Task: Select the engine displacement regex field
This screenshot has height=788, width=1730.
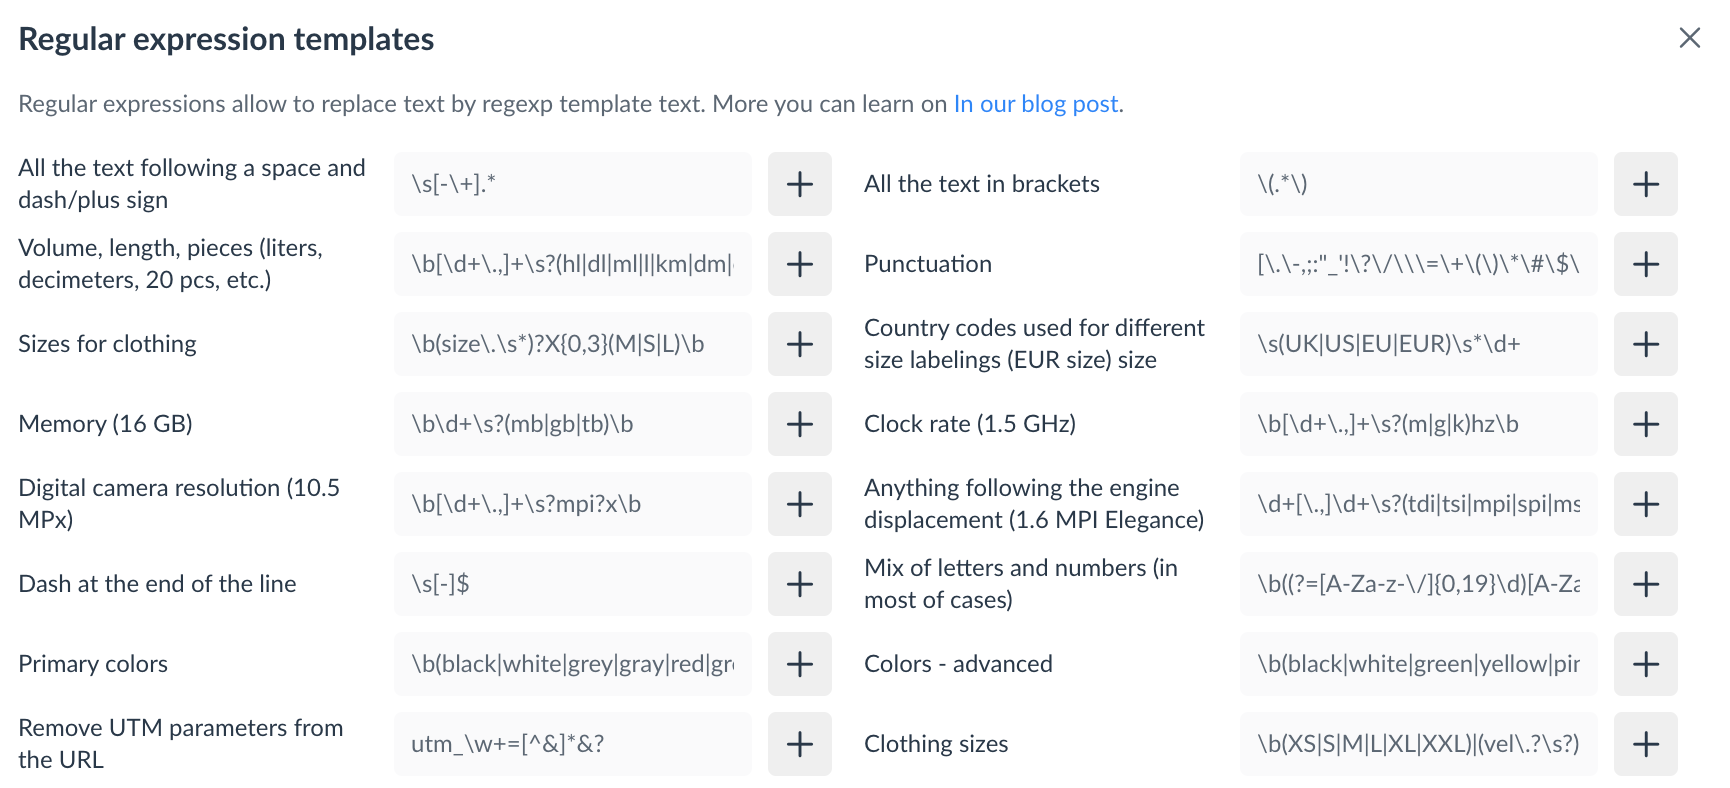Action: pyautogui.click(x=1418, y=504)
